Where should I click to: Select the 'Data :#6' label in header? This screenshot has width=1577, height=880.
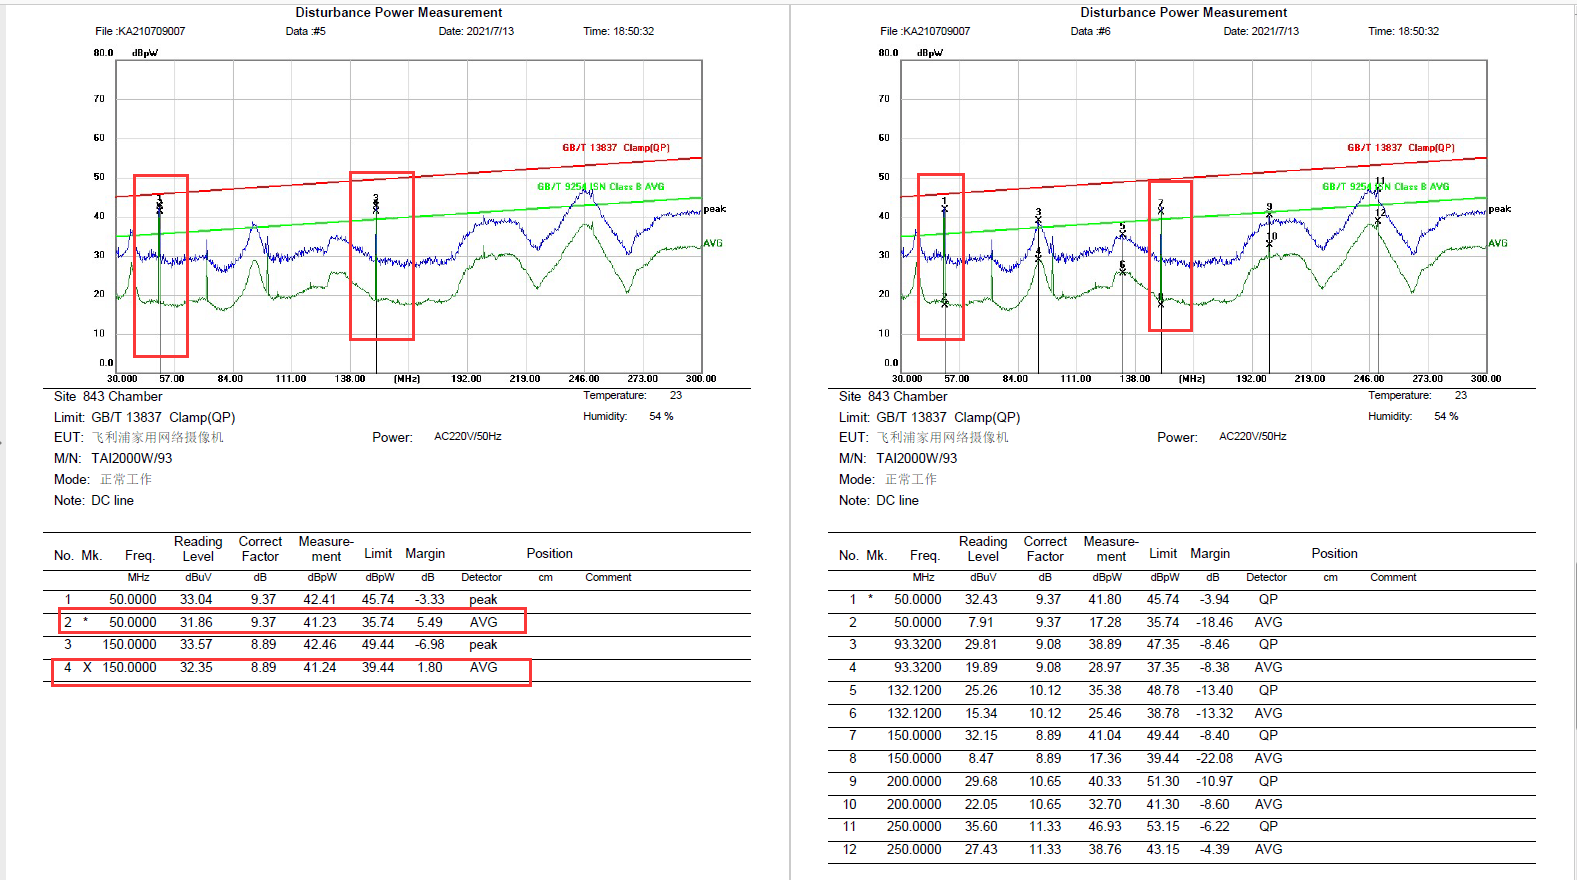pyautogui.click(x=1090, y=31)
